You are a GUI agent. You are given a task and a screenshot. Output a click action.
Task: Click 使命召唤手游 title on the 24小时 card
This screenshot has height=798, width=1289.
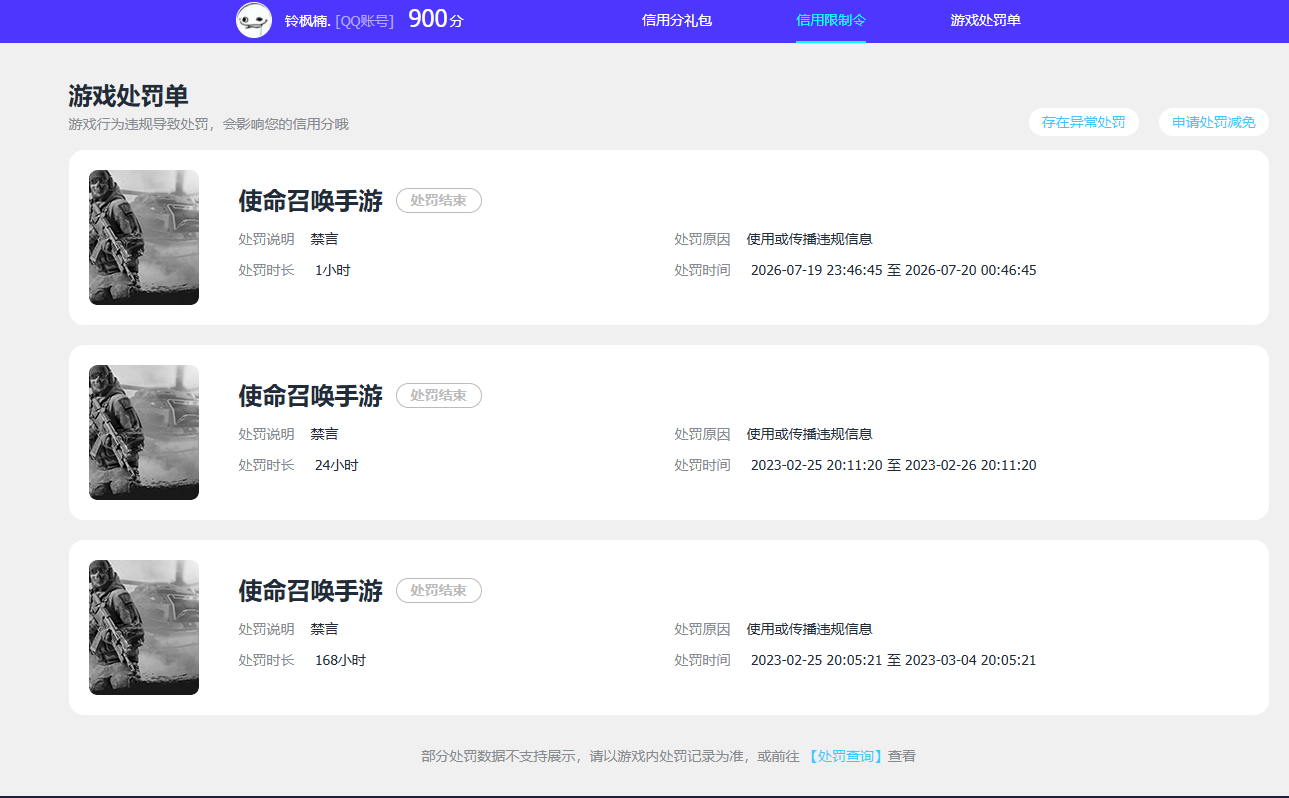click(x=310, y=396)
